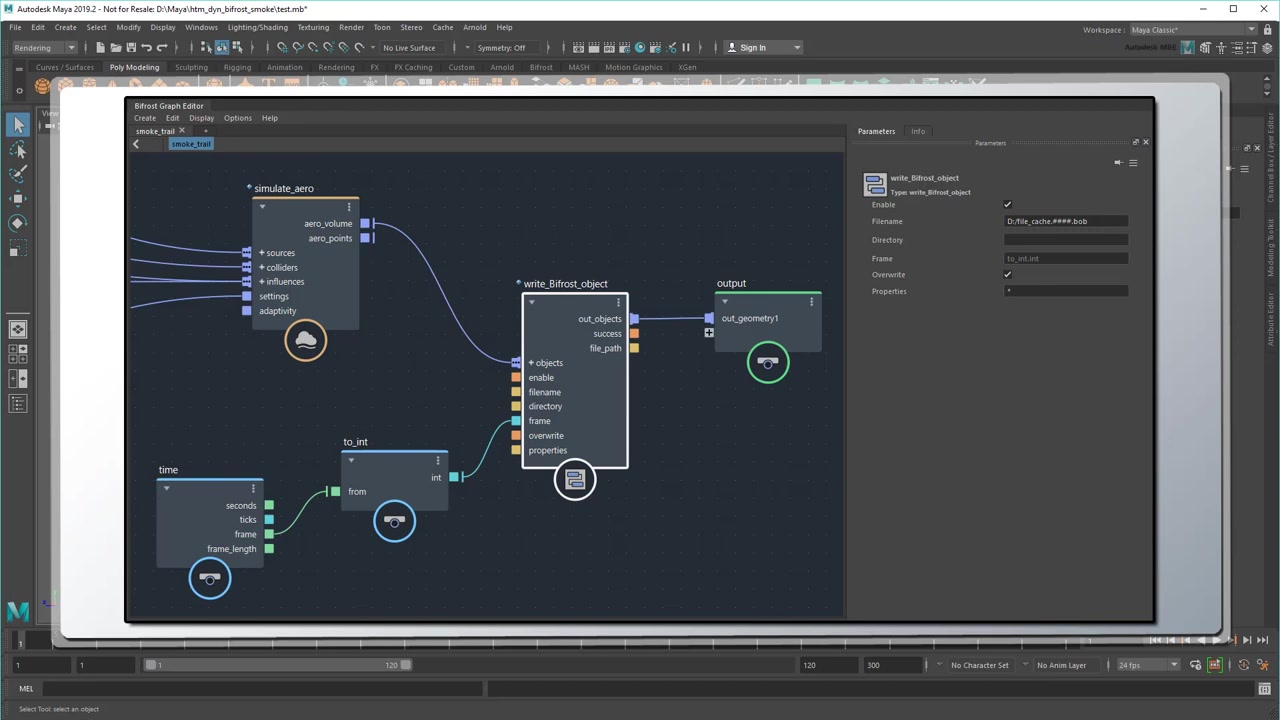
Task: Open the Lighting/Shading menu
Action: coord(257,27)
